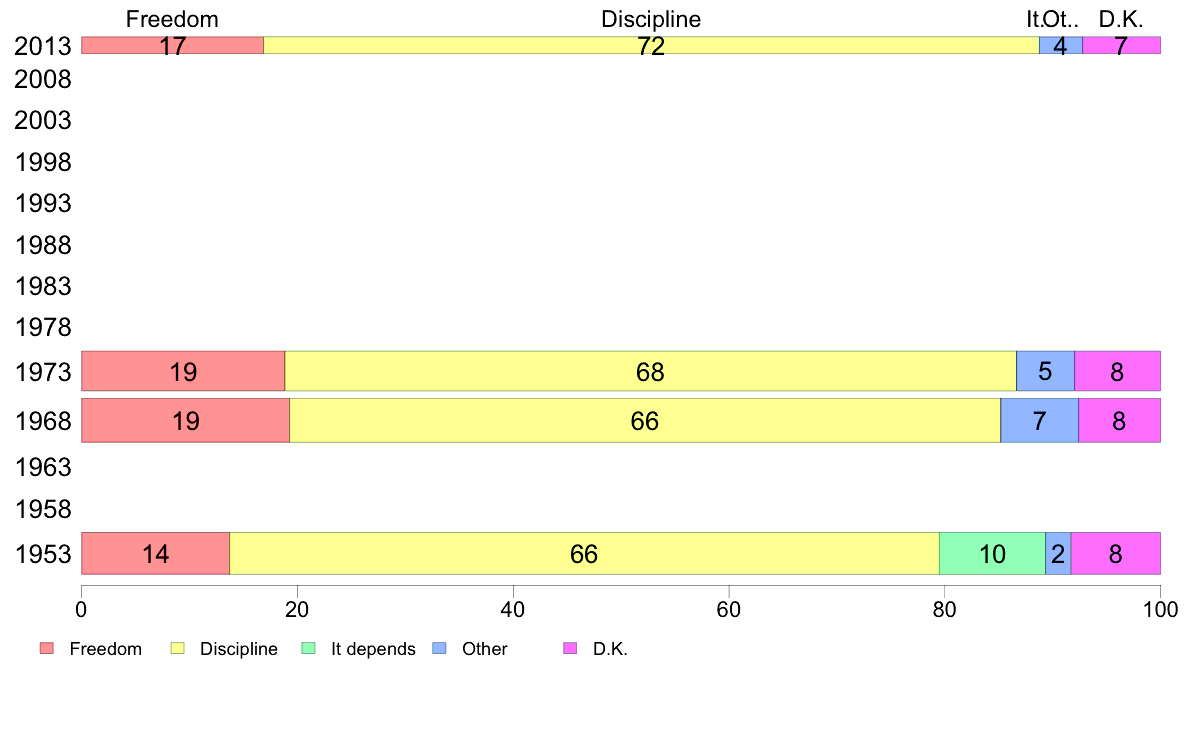The height and width of the screenshot is (736, 1188).
Task: Click the Other blue legend swatch
Action: 439,649
